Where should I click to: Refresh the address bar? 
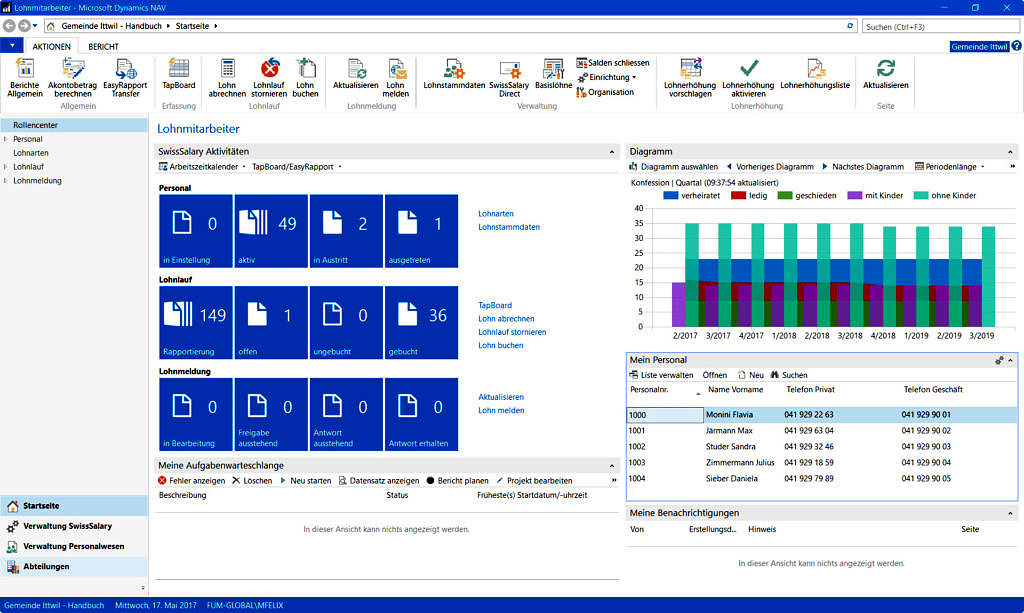[x=850, y=26]
